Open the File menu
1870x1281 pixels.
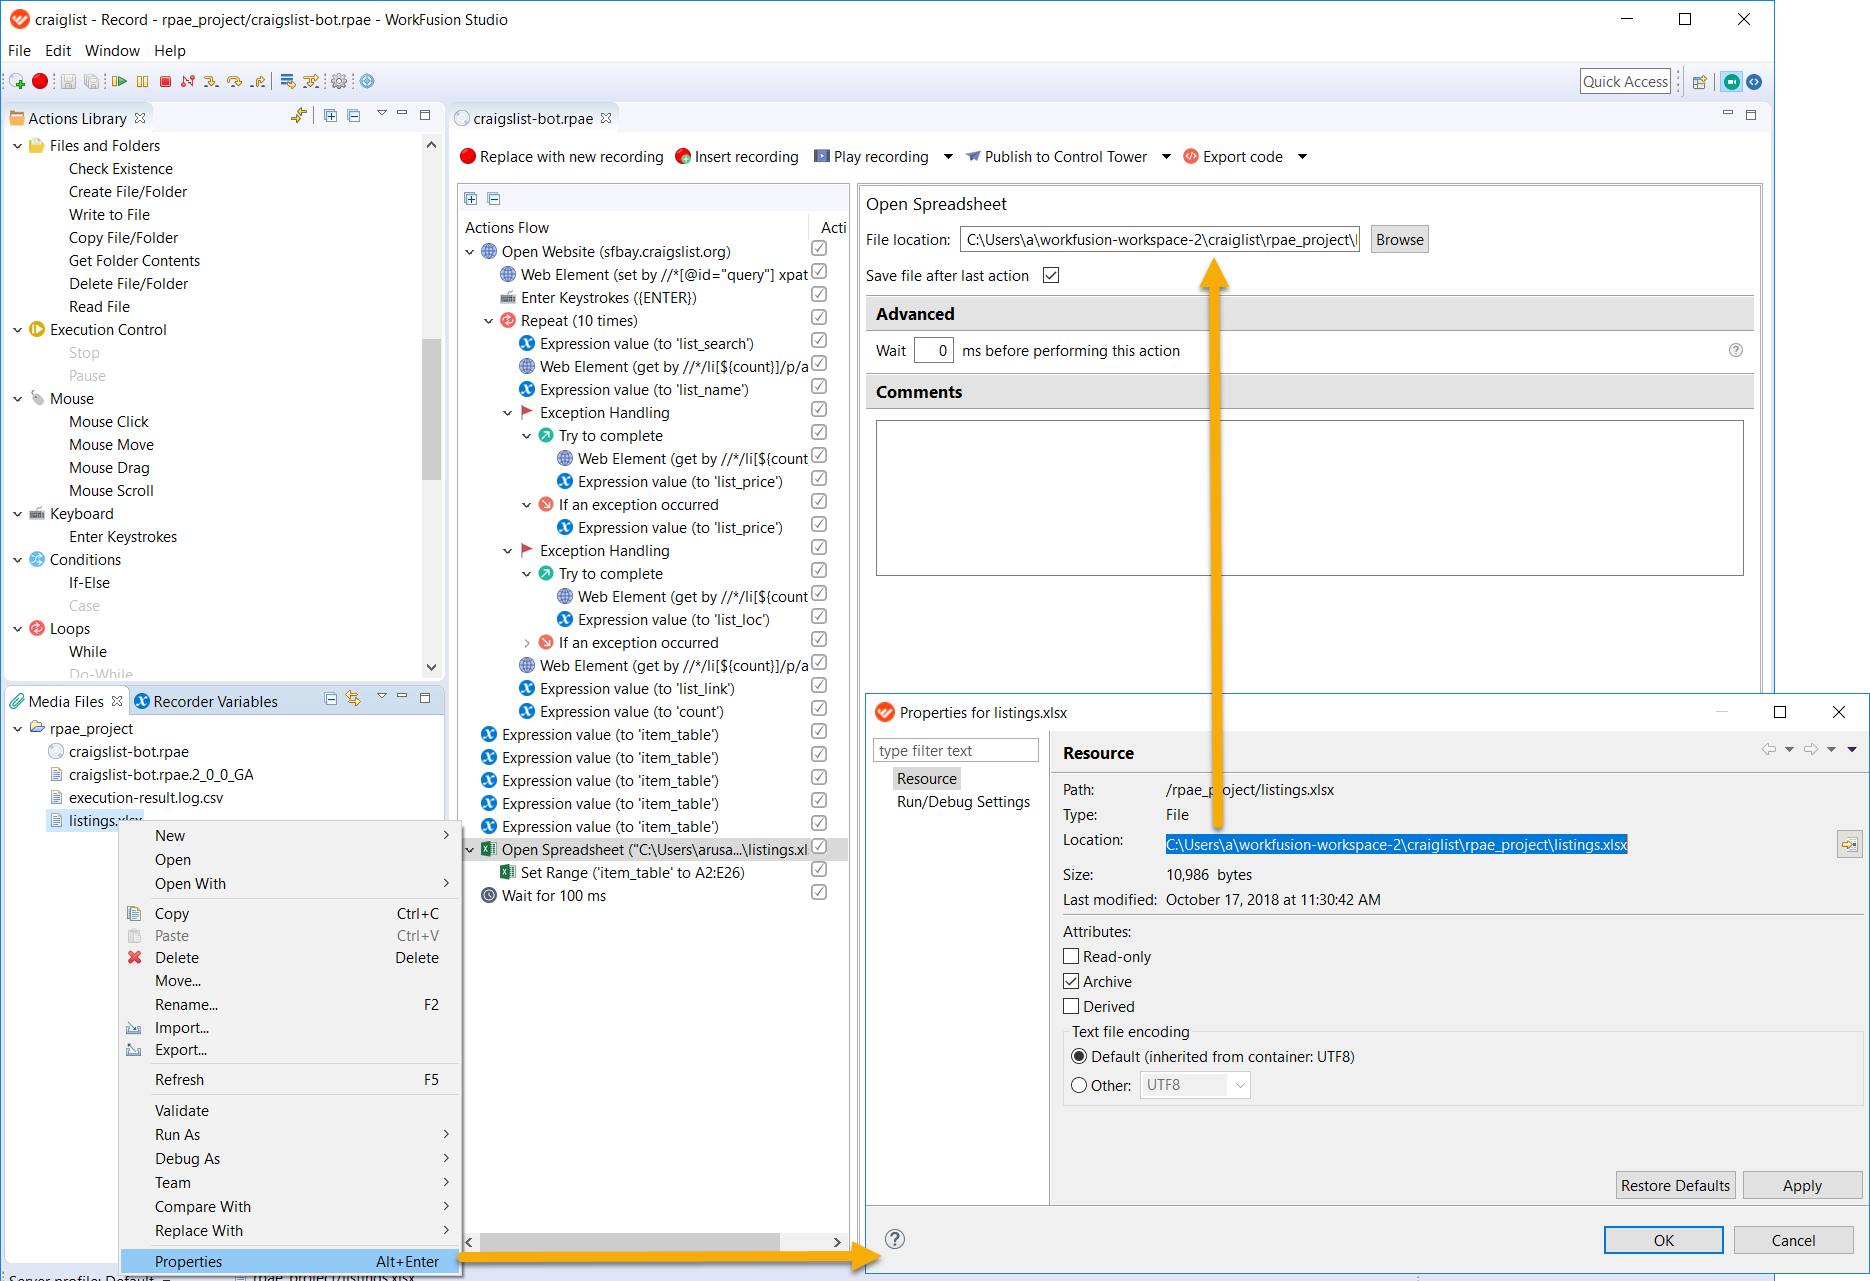(19, 51)
